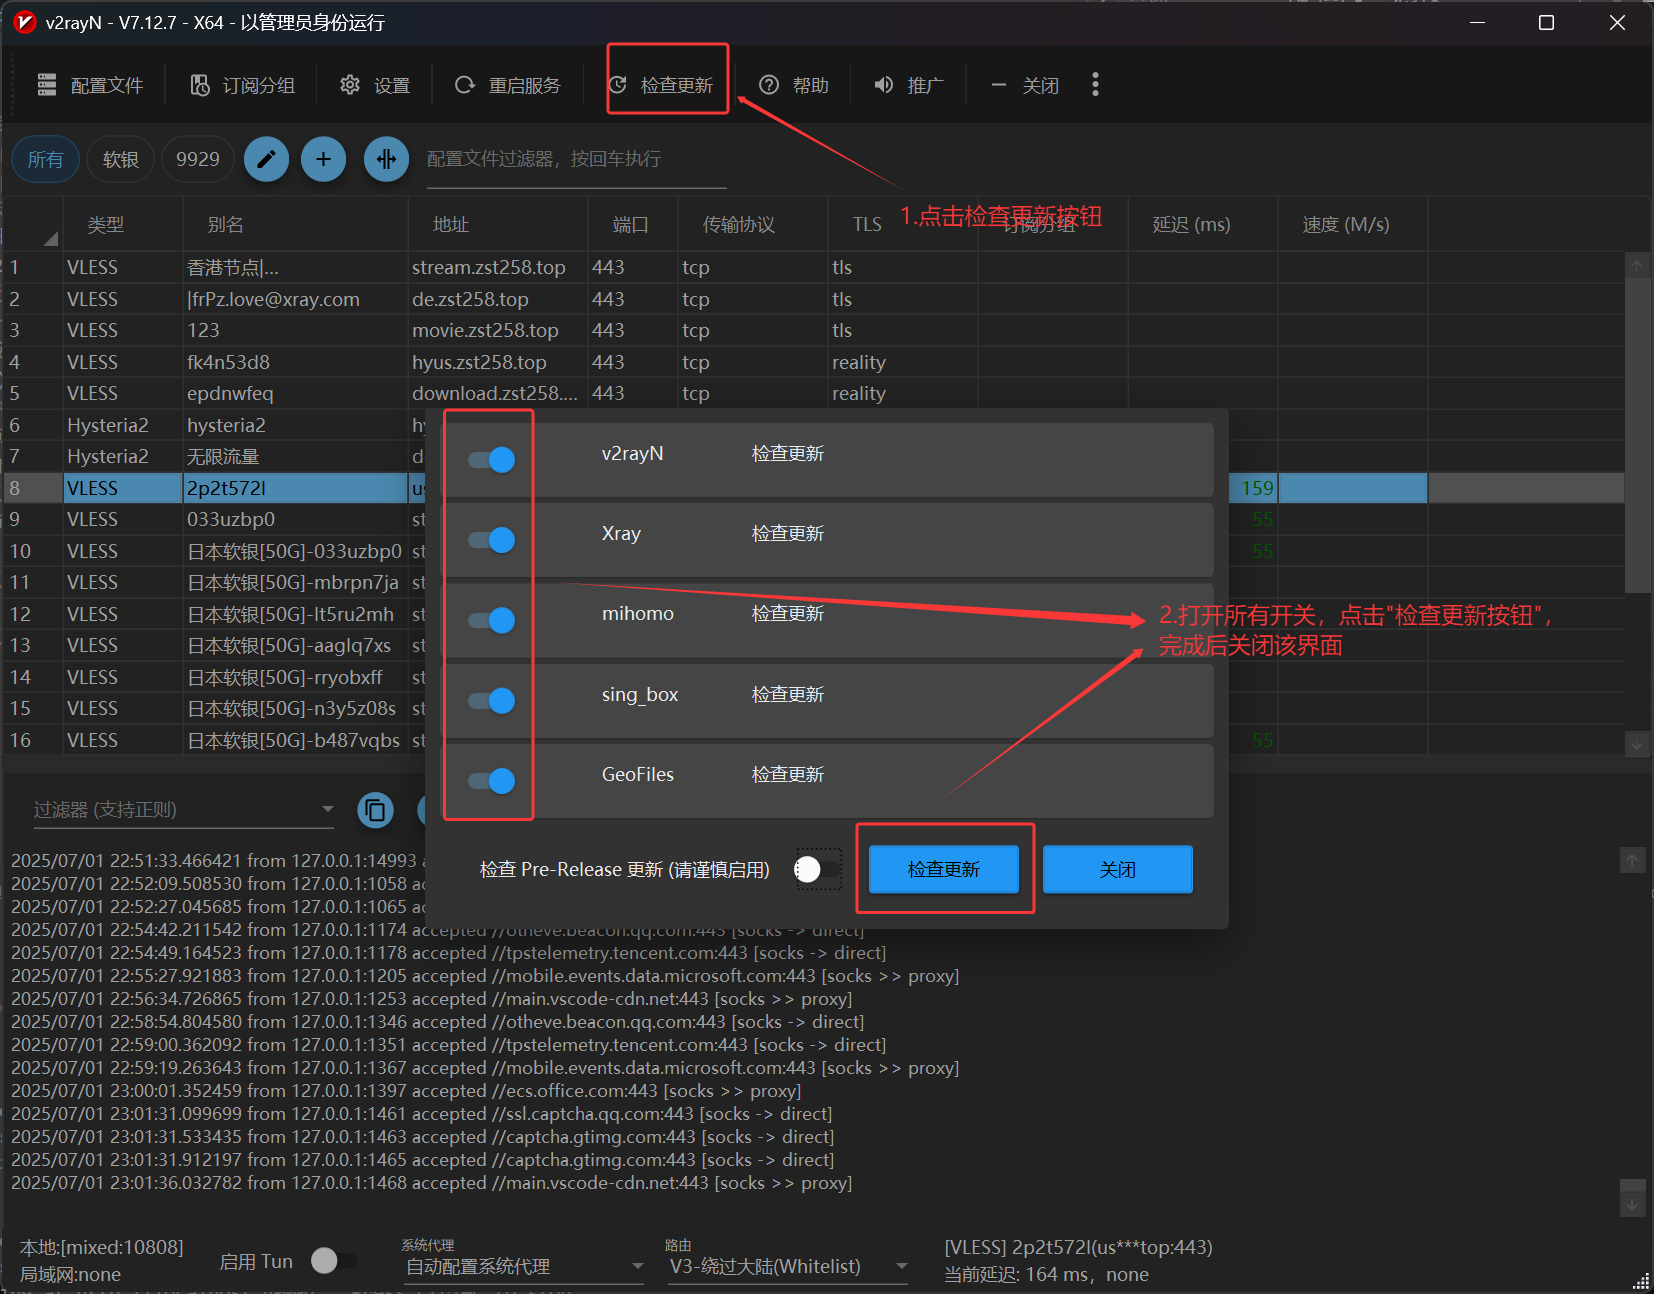Click the auto column width icon

387,159
